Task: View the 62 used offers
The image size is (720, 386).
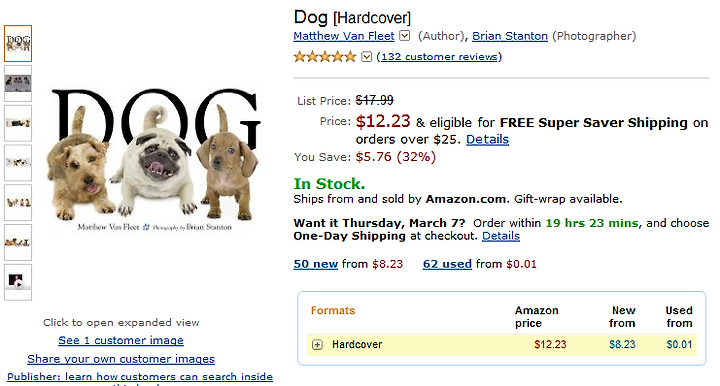Action: tap(447, 264)
